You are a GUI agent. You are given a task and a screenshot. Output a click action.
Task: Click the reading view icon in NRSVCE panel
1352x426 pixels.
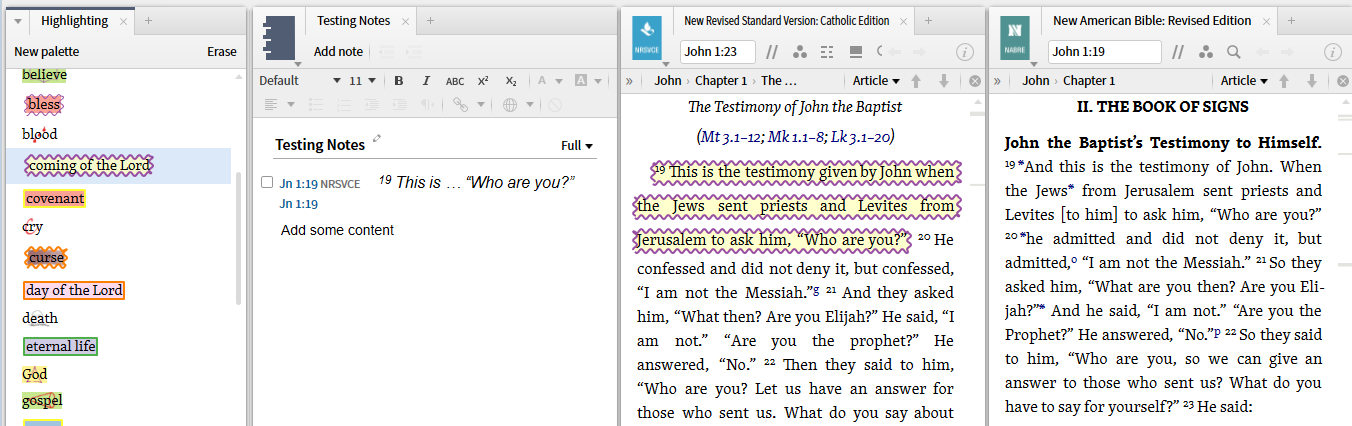[856, 52]
